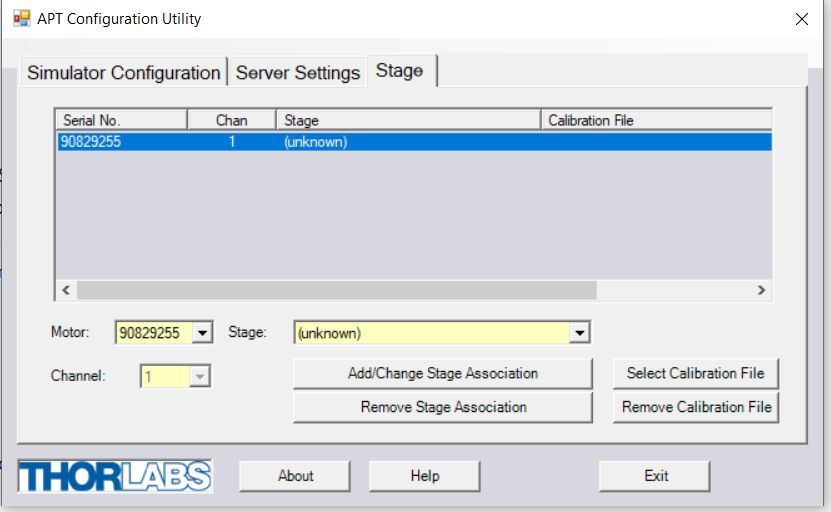Click the Serial No. column header
831x512 pixels.
pos(120,120)
